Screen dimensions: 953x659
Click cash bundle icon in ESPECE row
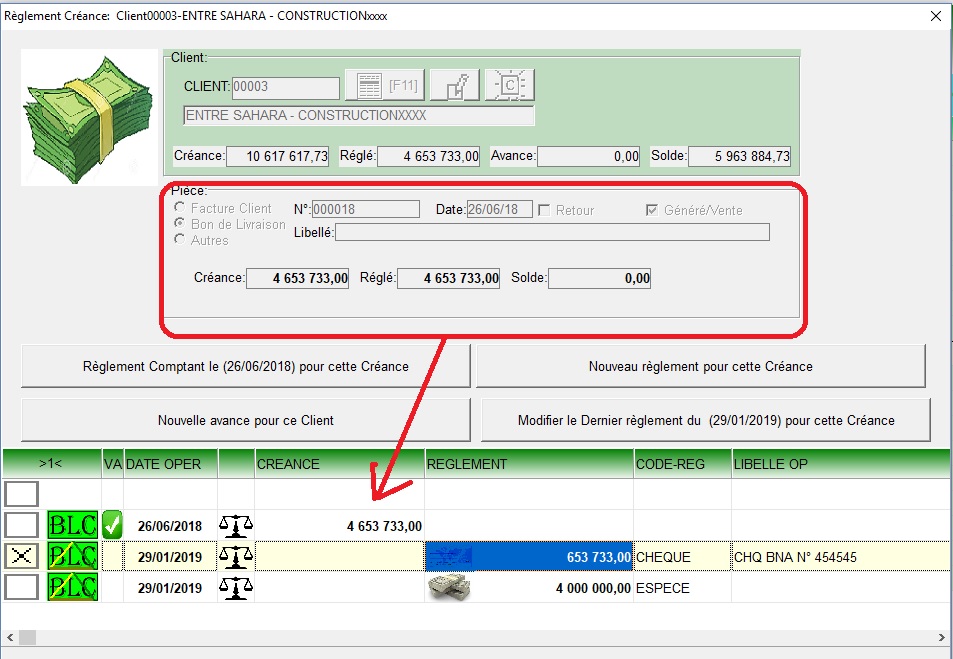(449, 587)
